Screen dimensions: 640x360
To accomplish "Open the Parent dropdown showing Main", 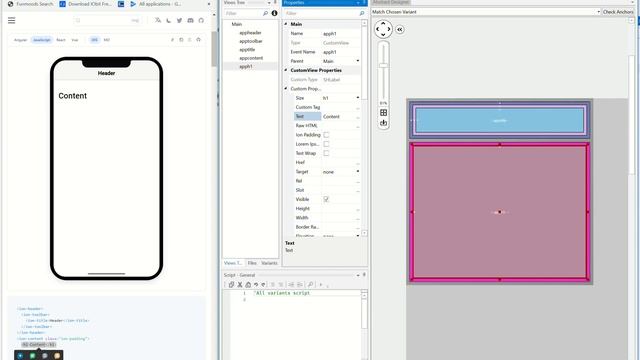I will click(358, 61).
